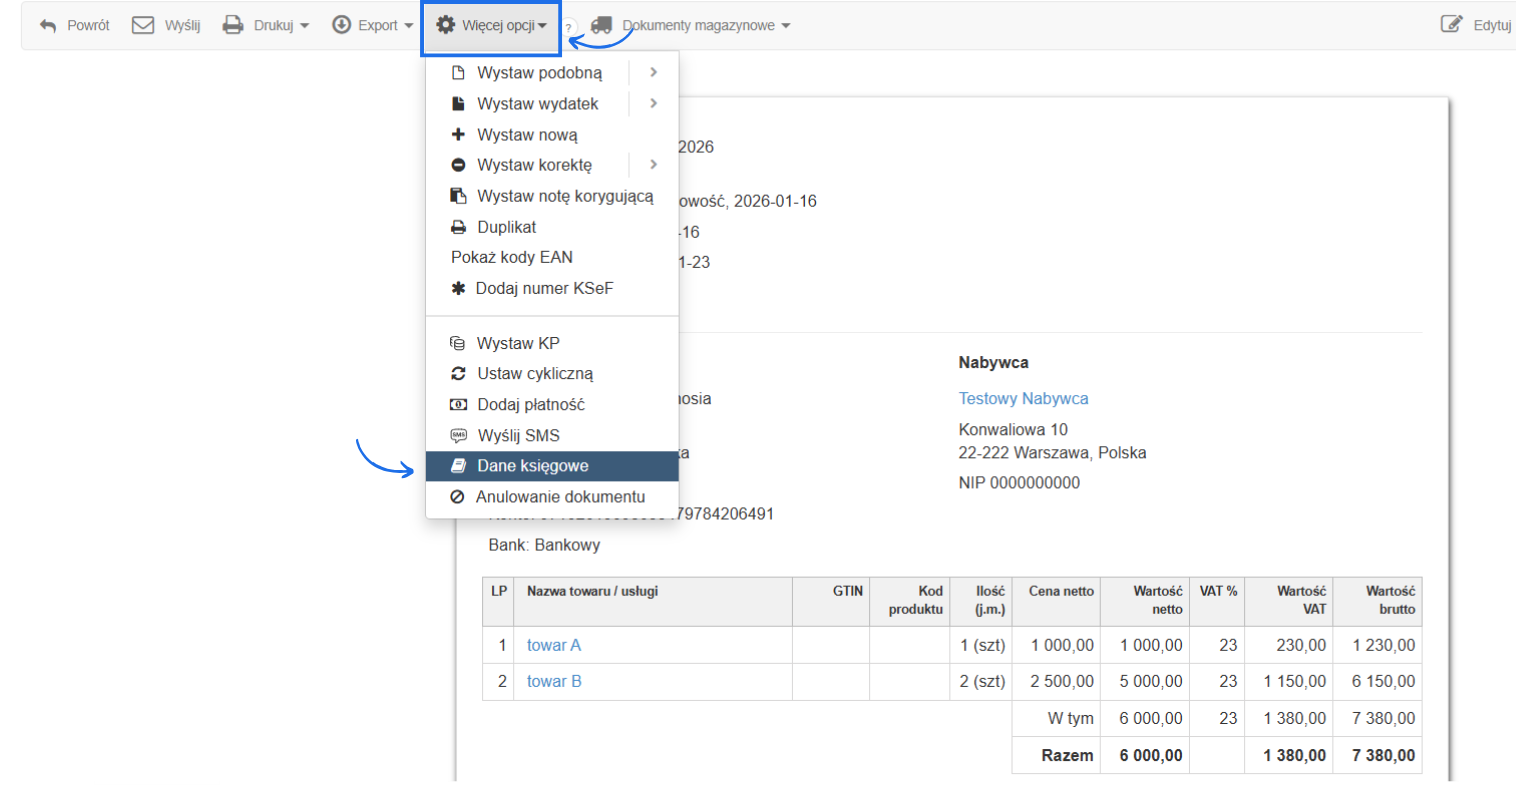Viewport: 1516px width, 785px height.
Task: Click the gear icon in Więcej opcji
Action: [x=446, y=25]
